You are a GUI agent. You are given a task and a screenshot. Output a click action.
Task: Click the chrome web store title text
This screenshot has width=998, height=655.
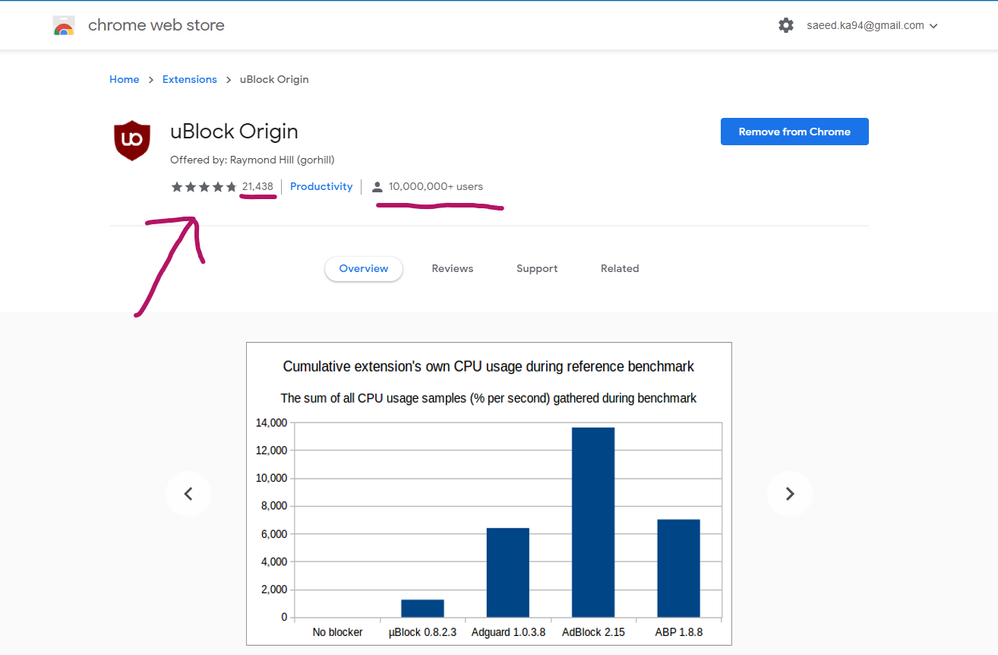[156, 25]
